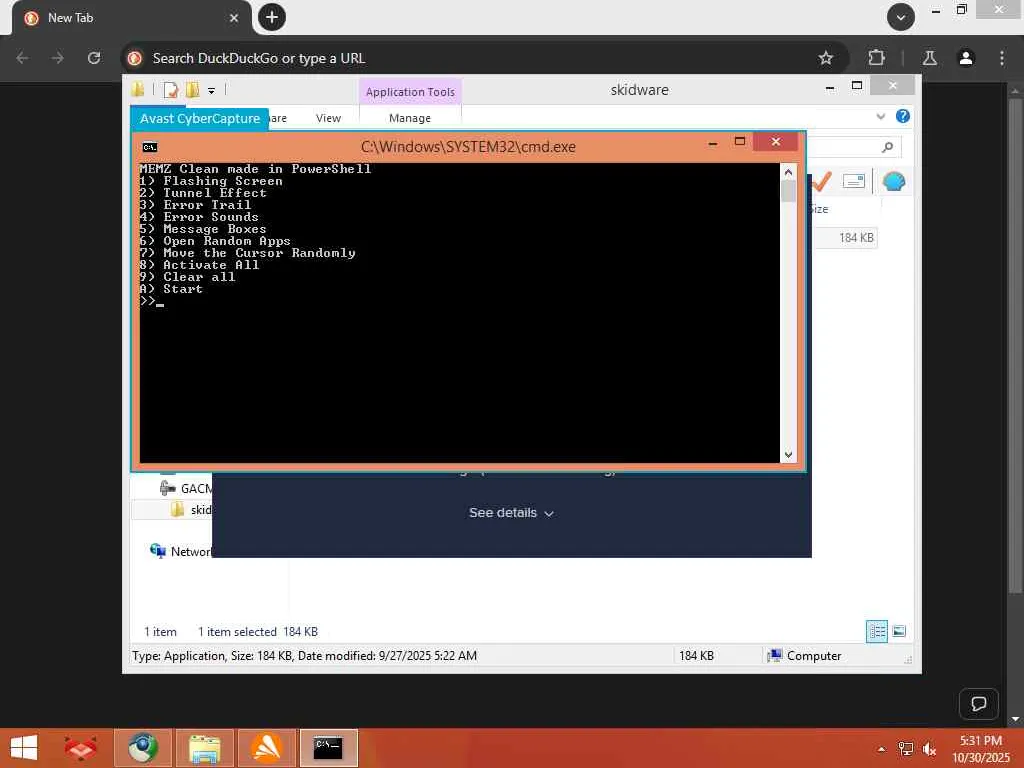Image resolution: width=1024 pixels, height=768 pixels.
Task: Show hidden tray icons arrow
Action: click(x=881, y=749)
